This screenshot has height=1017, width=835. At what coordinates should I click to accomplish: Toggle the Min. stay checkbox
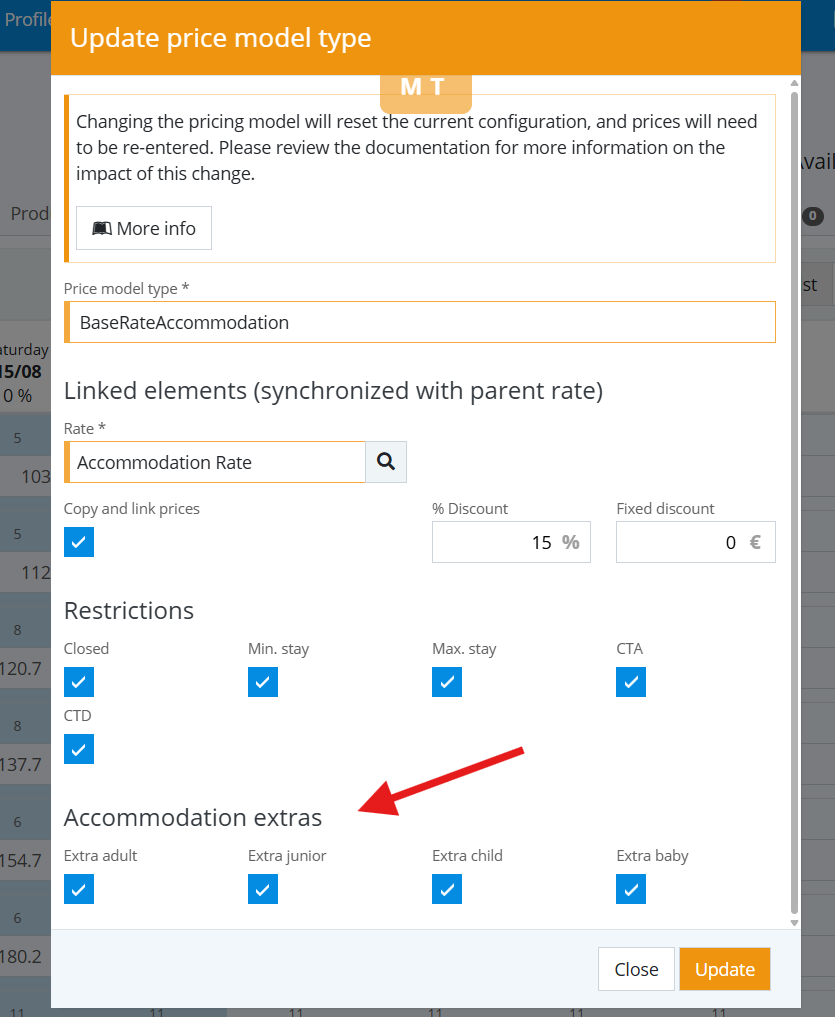pos(263,682)
